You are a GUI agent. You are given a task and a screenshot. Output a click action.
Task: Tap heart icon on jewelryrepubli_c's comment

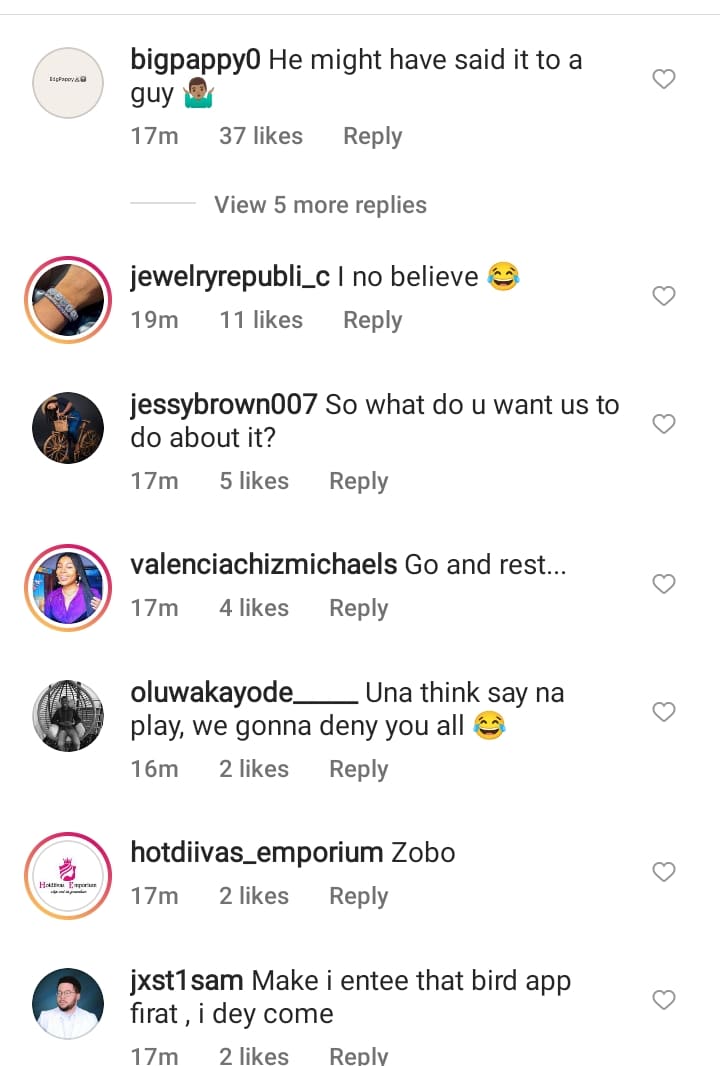[x=664, y=296]
